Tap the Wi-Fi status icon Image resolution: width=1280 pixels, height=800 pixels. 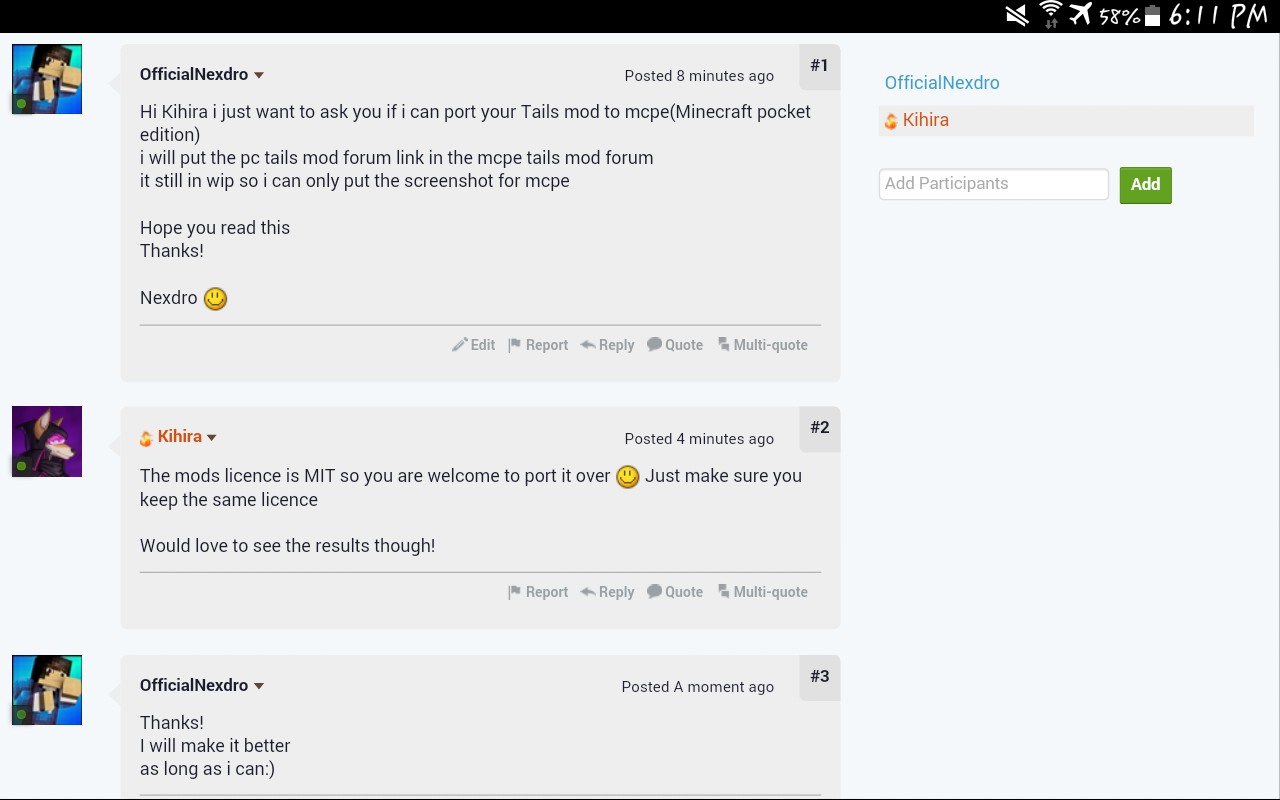tap(1050, 14)
